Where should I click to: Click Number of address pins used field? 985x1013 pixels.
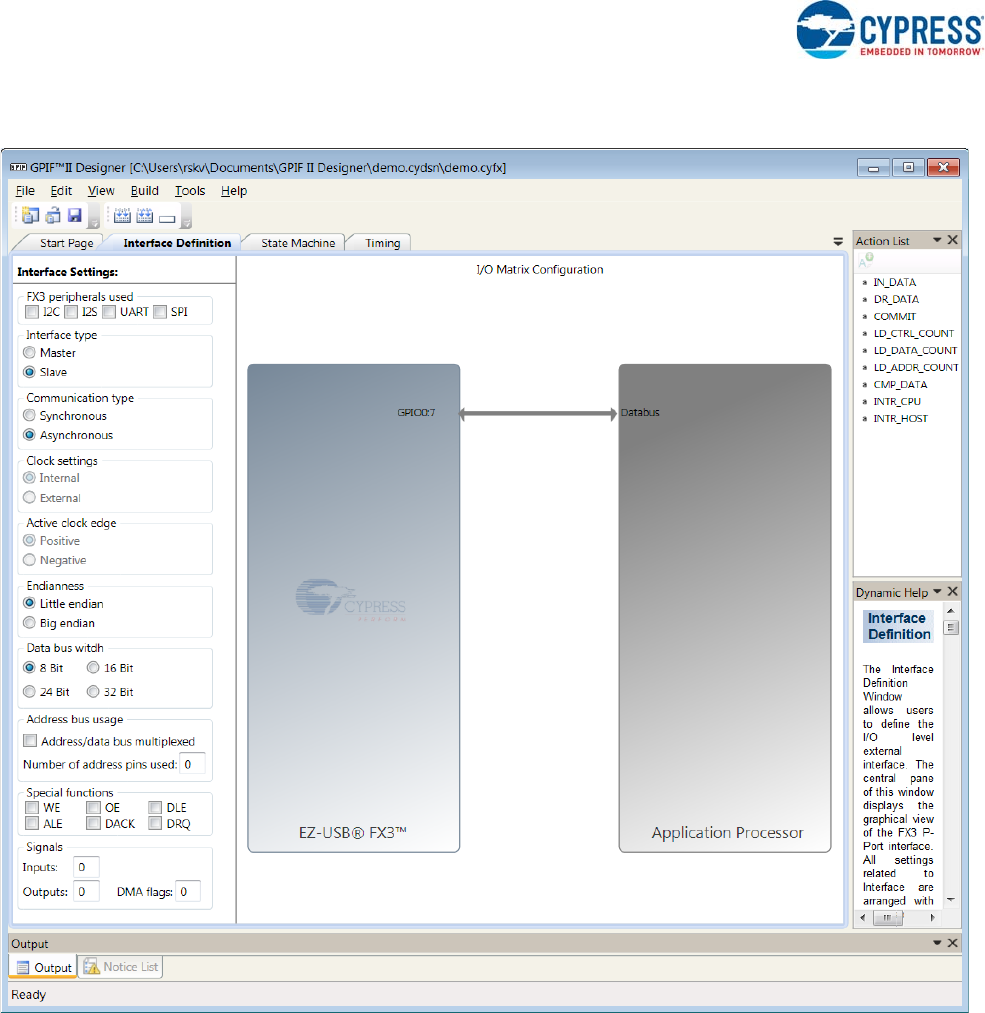coord(192,764)
